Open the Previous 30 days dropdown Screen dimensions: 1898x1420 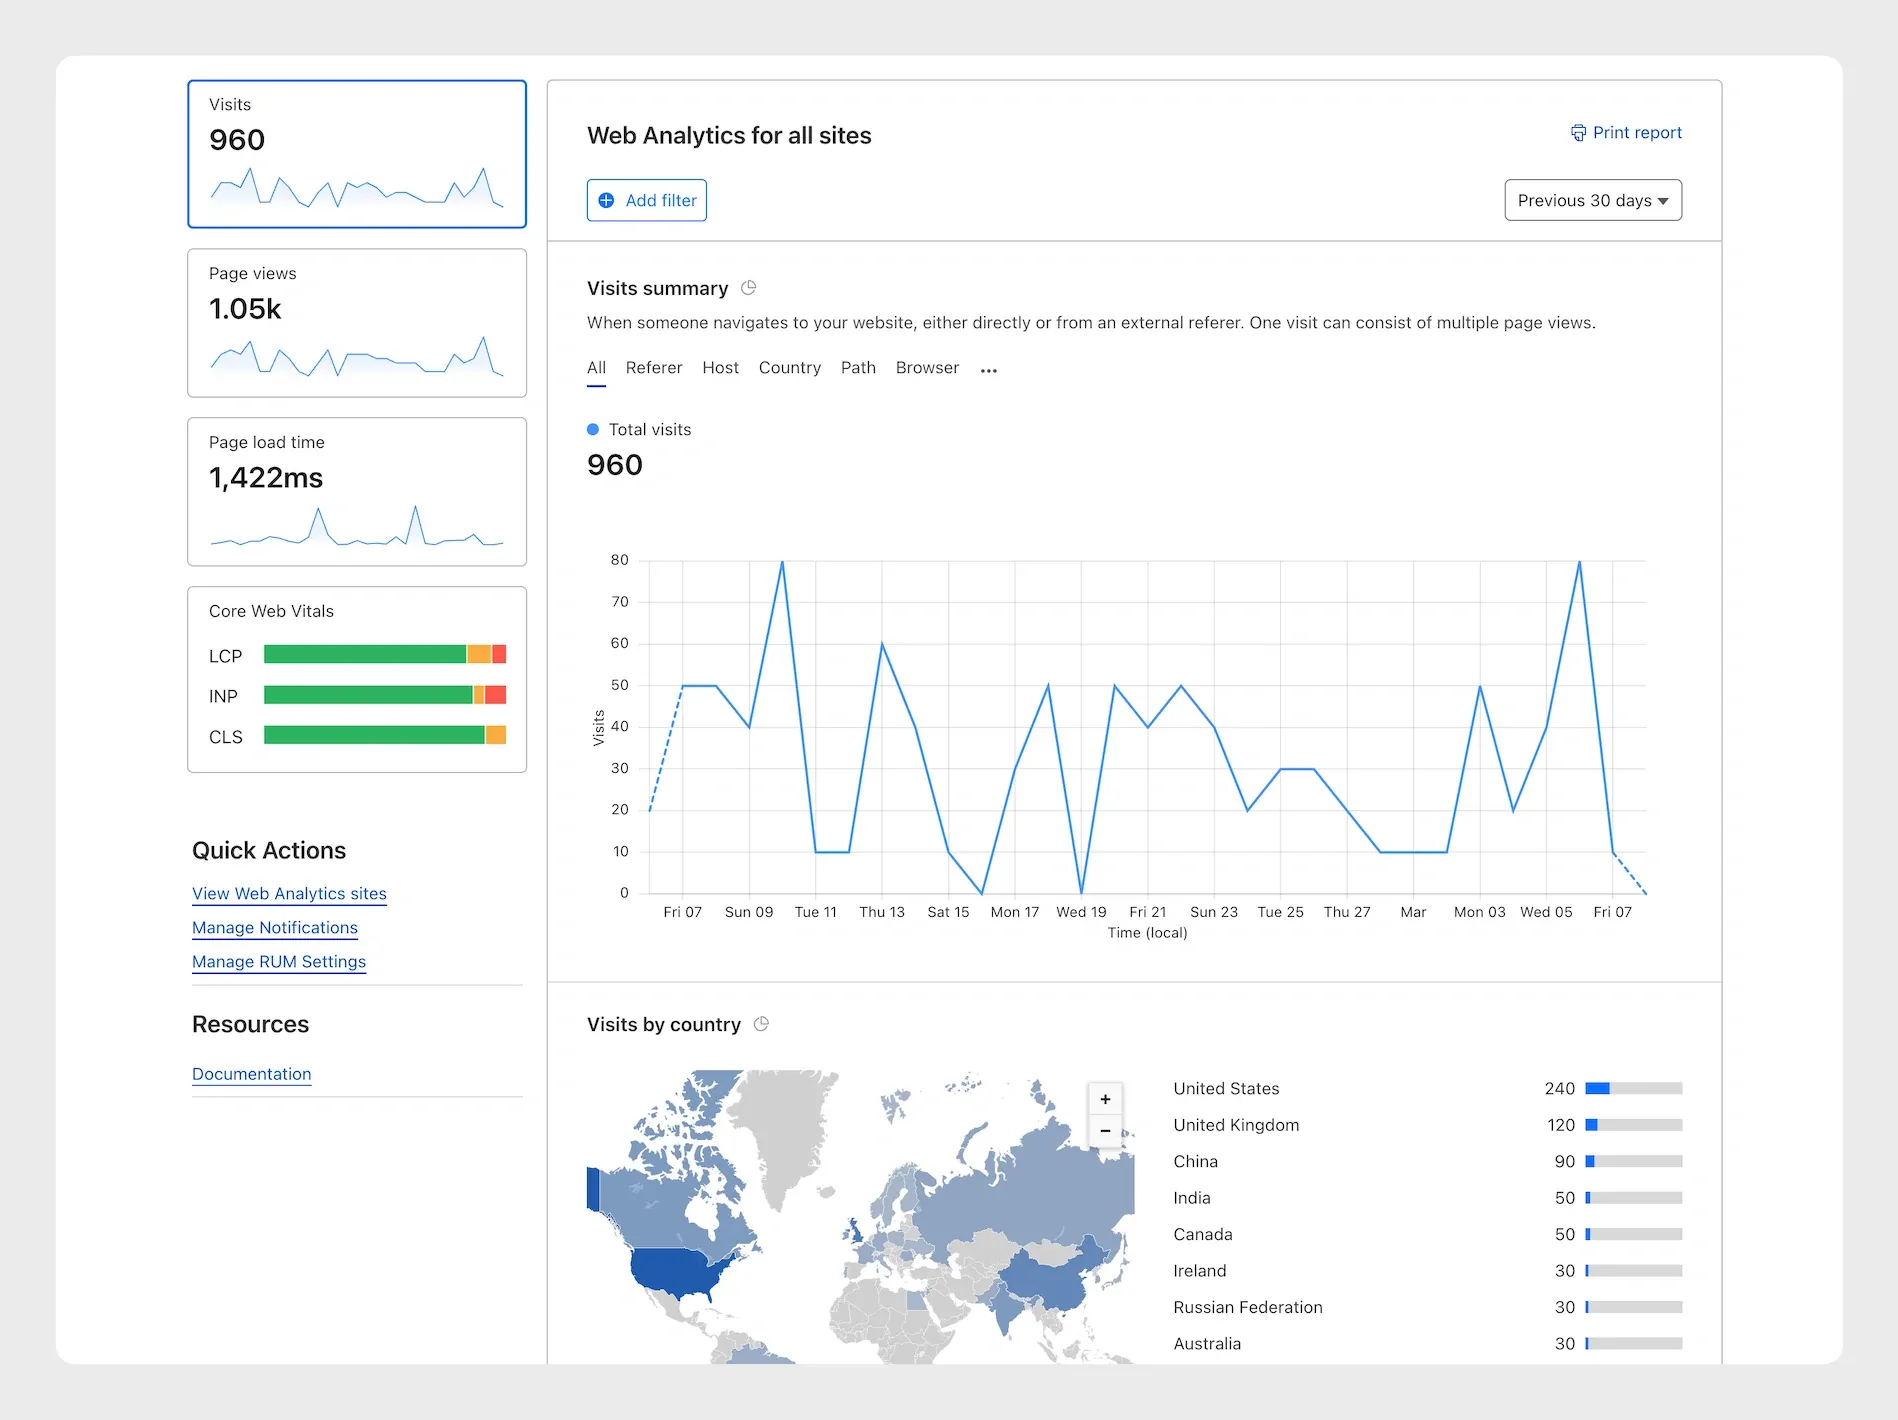tap(1593, 200)
